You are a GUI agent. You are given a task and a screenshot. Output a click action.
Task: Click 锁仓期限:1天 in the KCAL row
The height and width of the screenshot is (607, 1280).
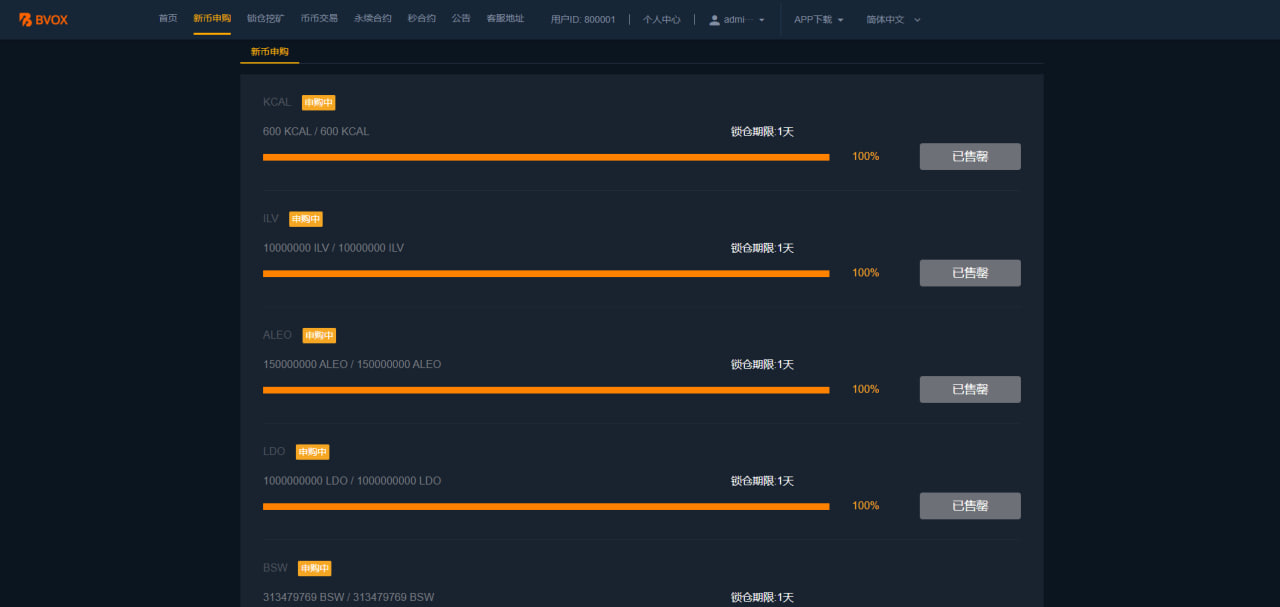pos(762,132)
